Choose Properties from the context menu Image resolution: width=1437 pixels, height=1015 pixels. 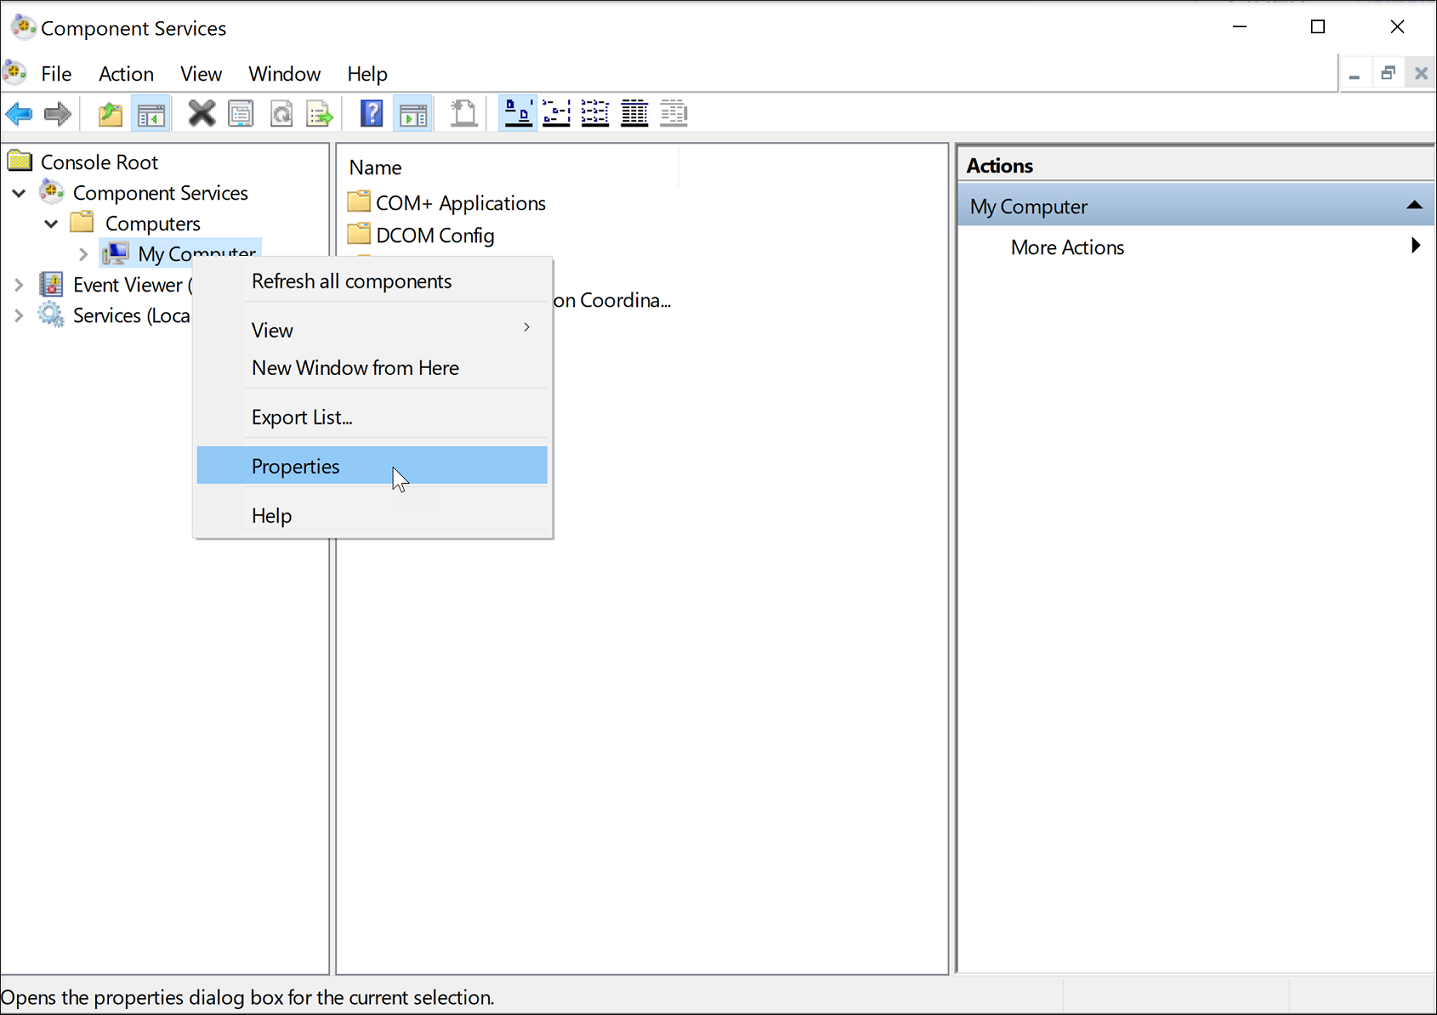pyautogui.click(x=296, y=466)
